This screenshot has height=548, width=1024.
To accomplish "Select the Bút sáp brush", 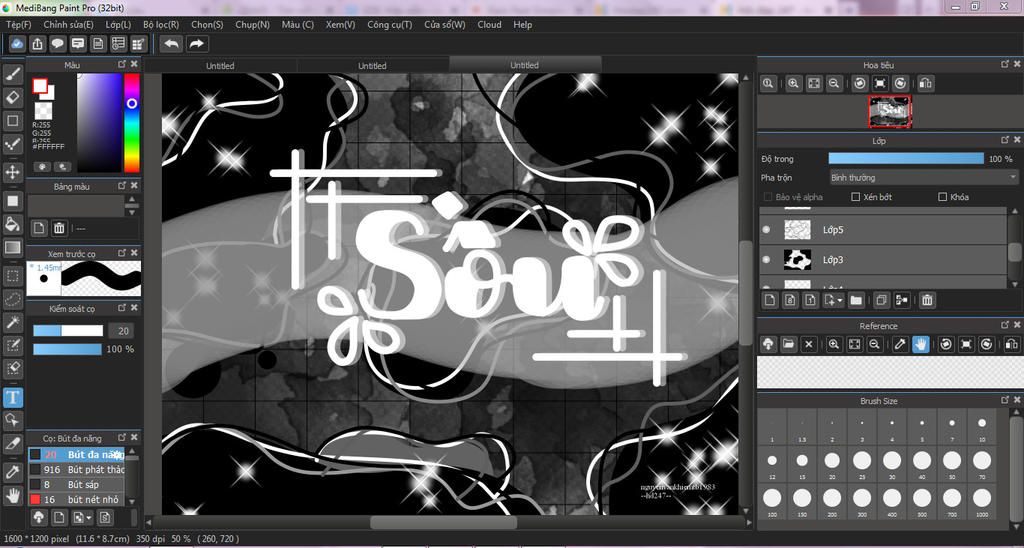I will pyautogui.click(x=76, y=484).
